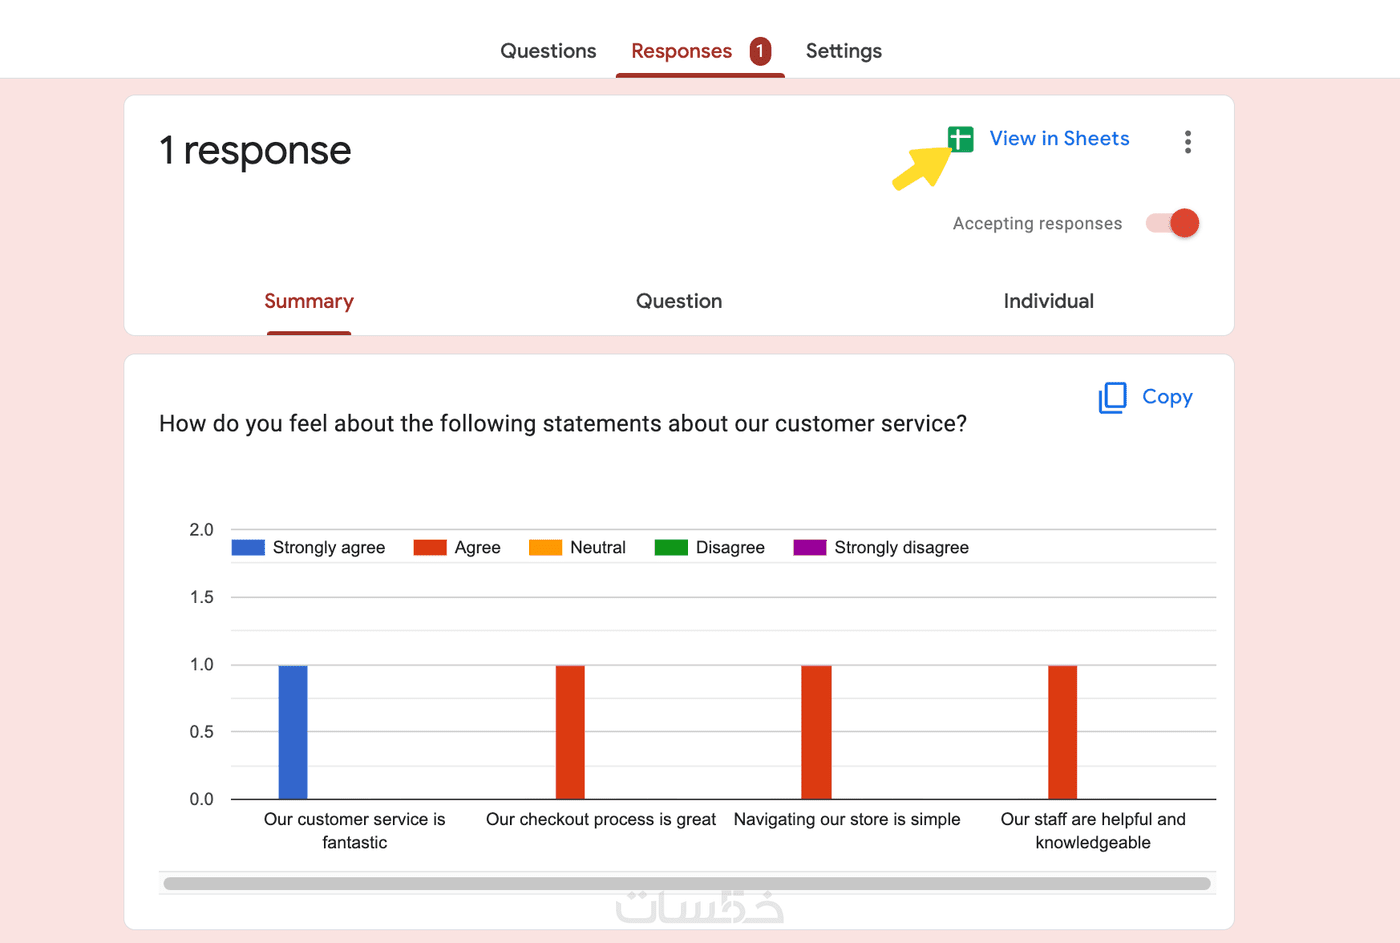Switch to the Question view
1400x943 pixels.
pos(679,301)
